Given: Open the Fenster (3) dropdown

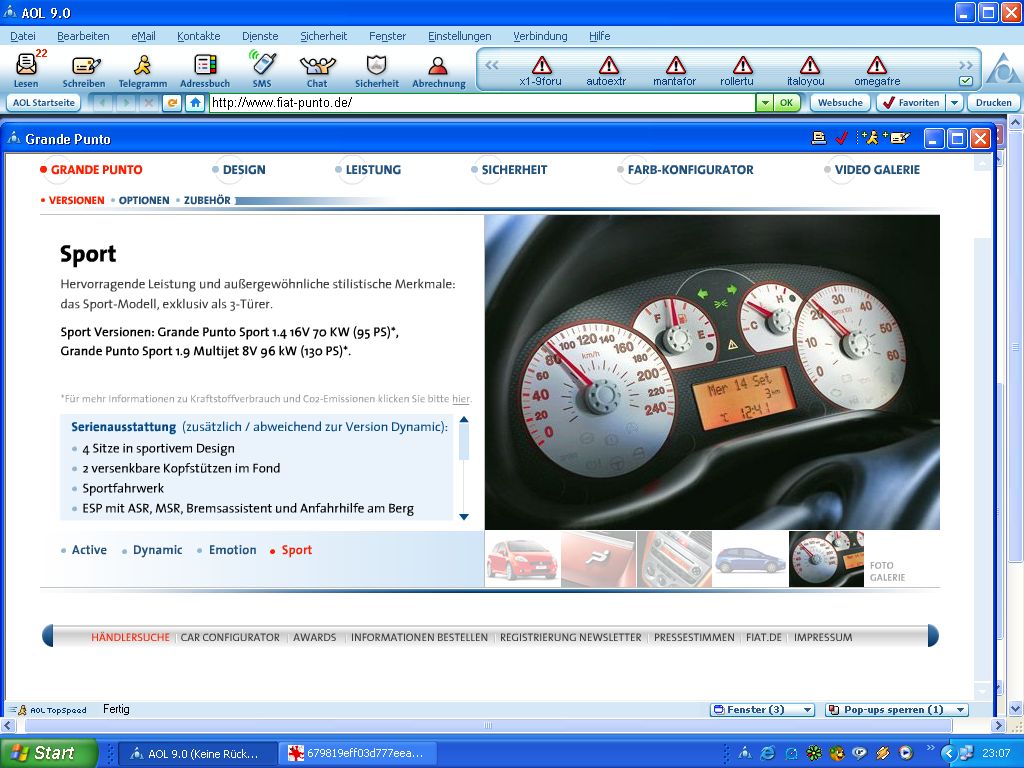Looking at the screenshot, I should 762,710.
